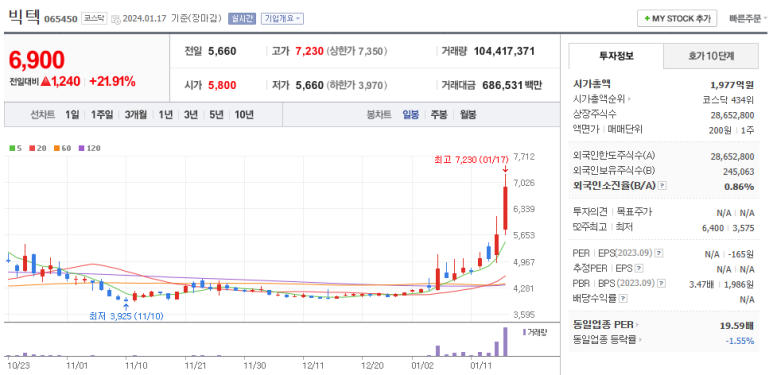Click the purple 120-day moving average legend
773x375 pixels.
(89, 148)
